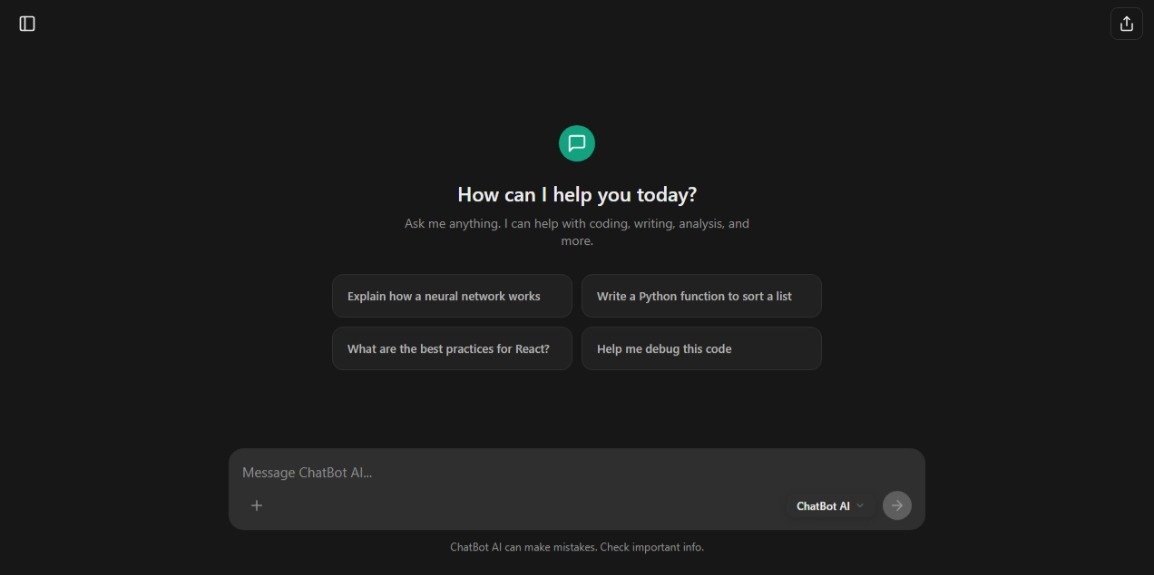The width and height of the screenshot is (1154, 575).
Task: Click the plus attach icon
Action: point(257,505)
